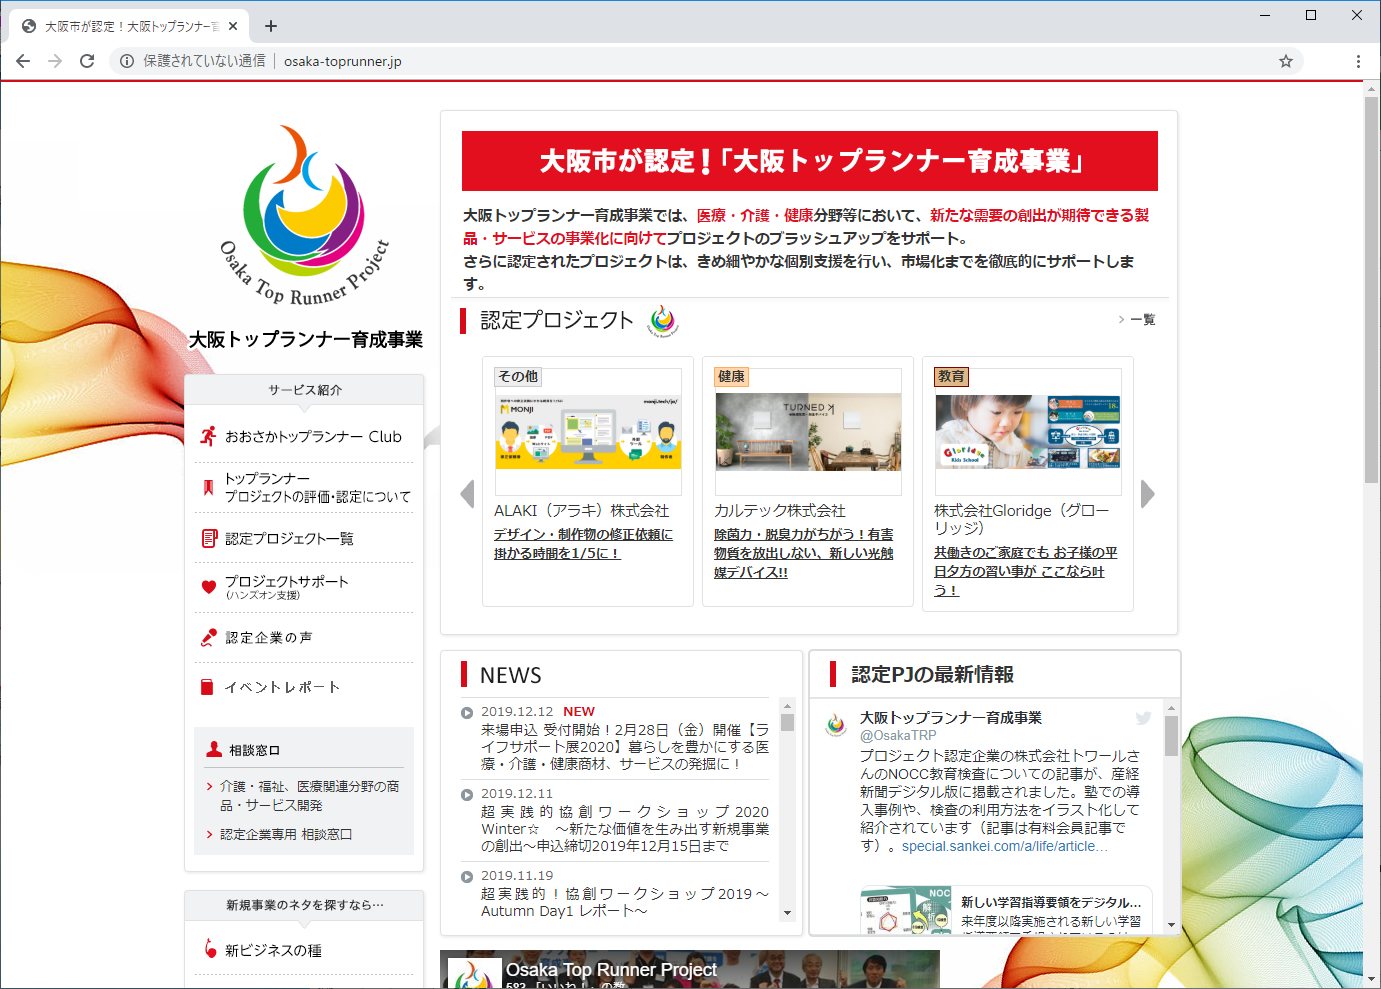Show next projects with right carousel arrow

point(1148,494)
